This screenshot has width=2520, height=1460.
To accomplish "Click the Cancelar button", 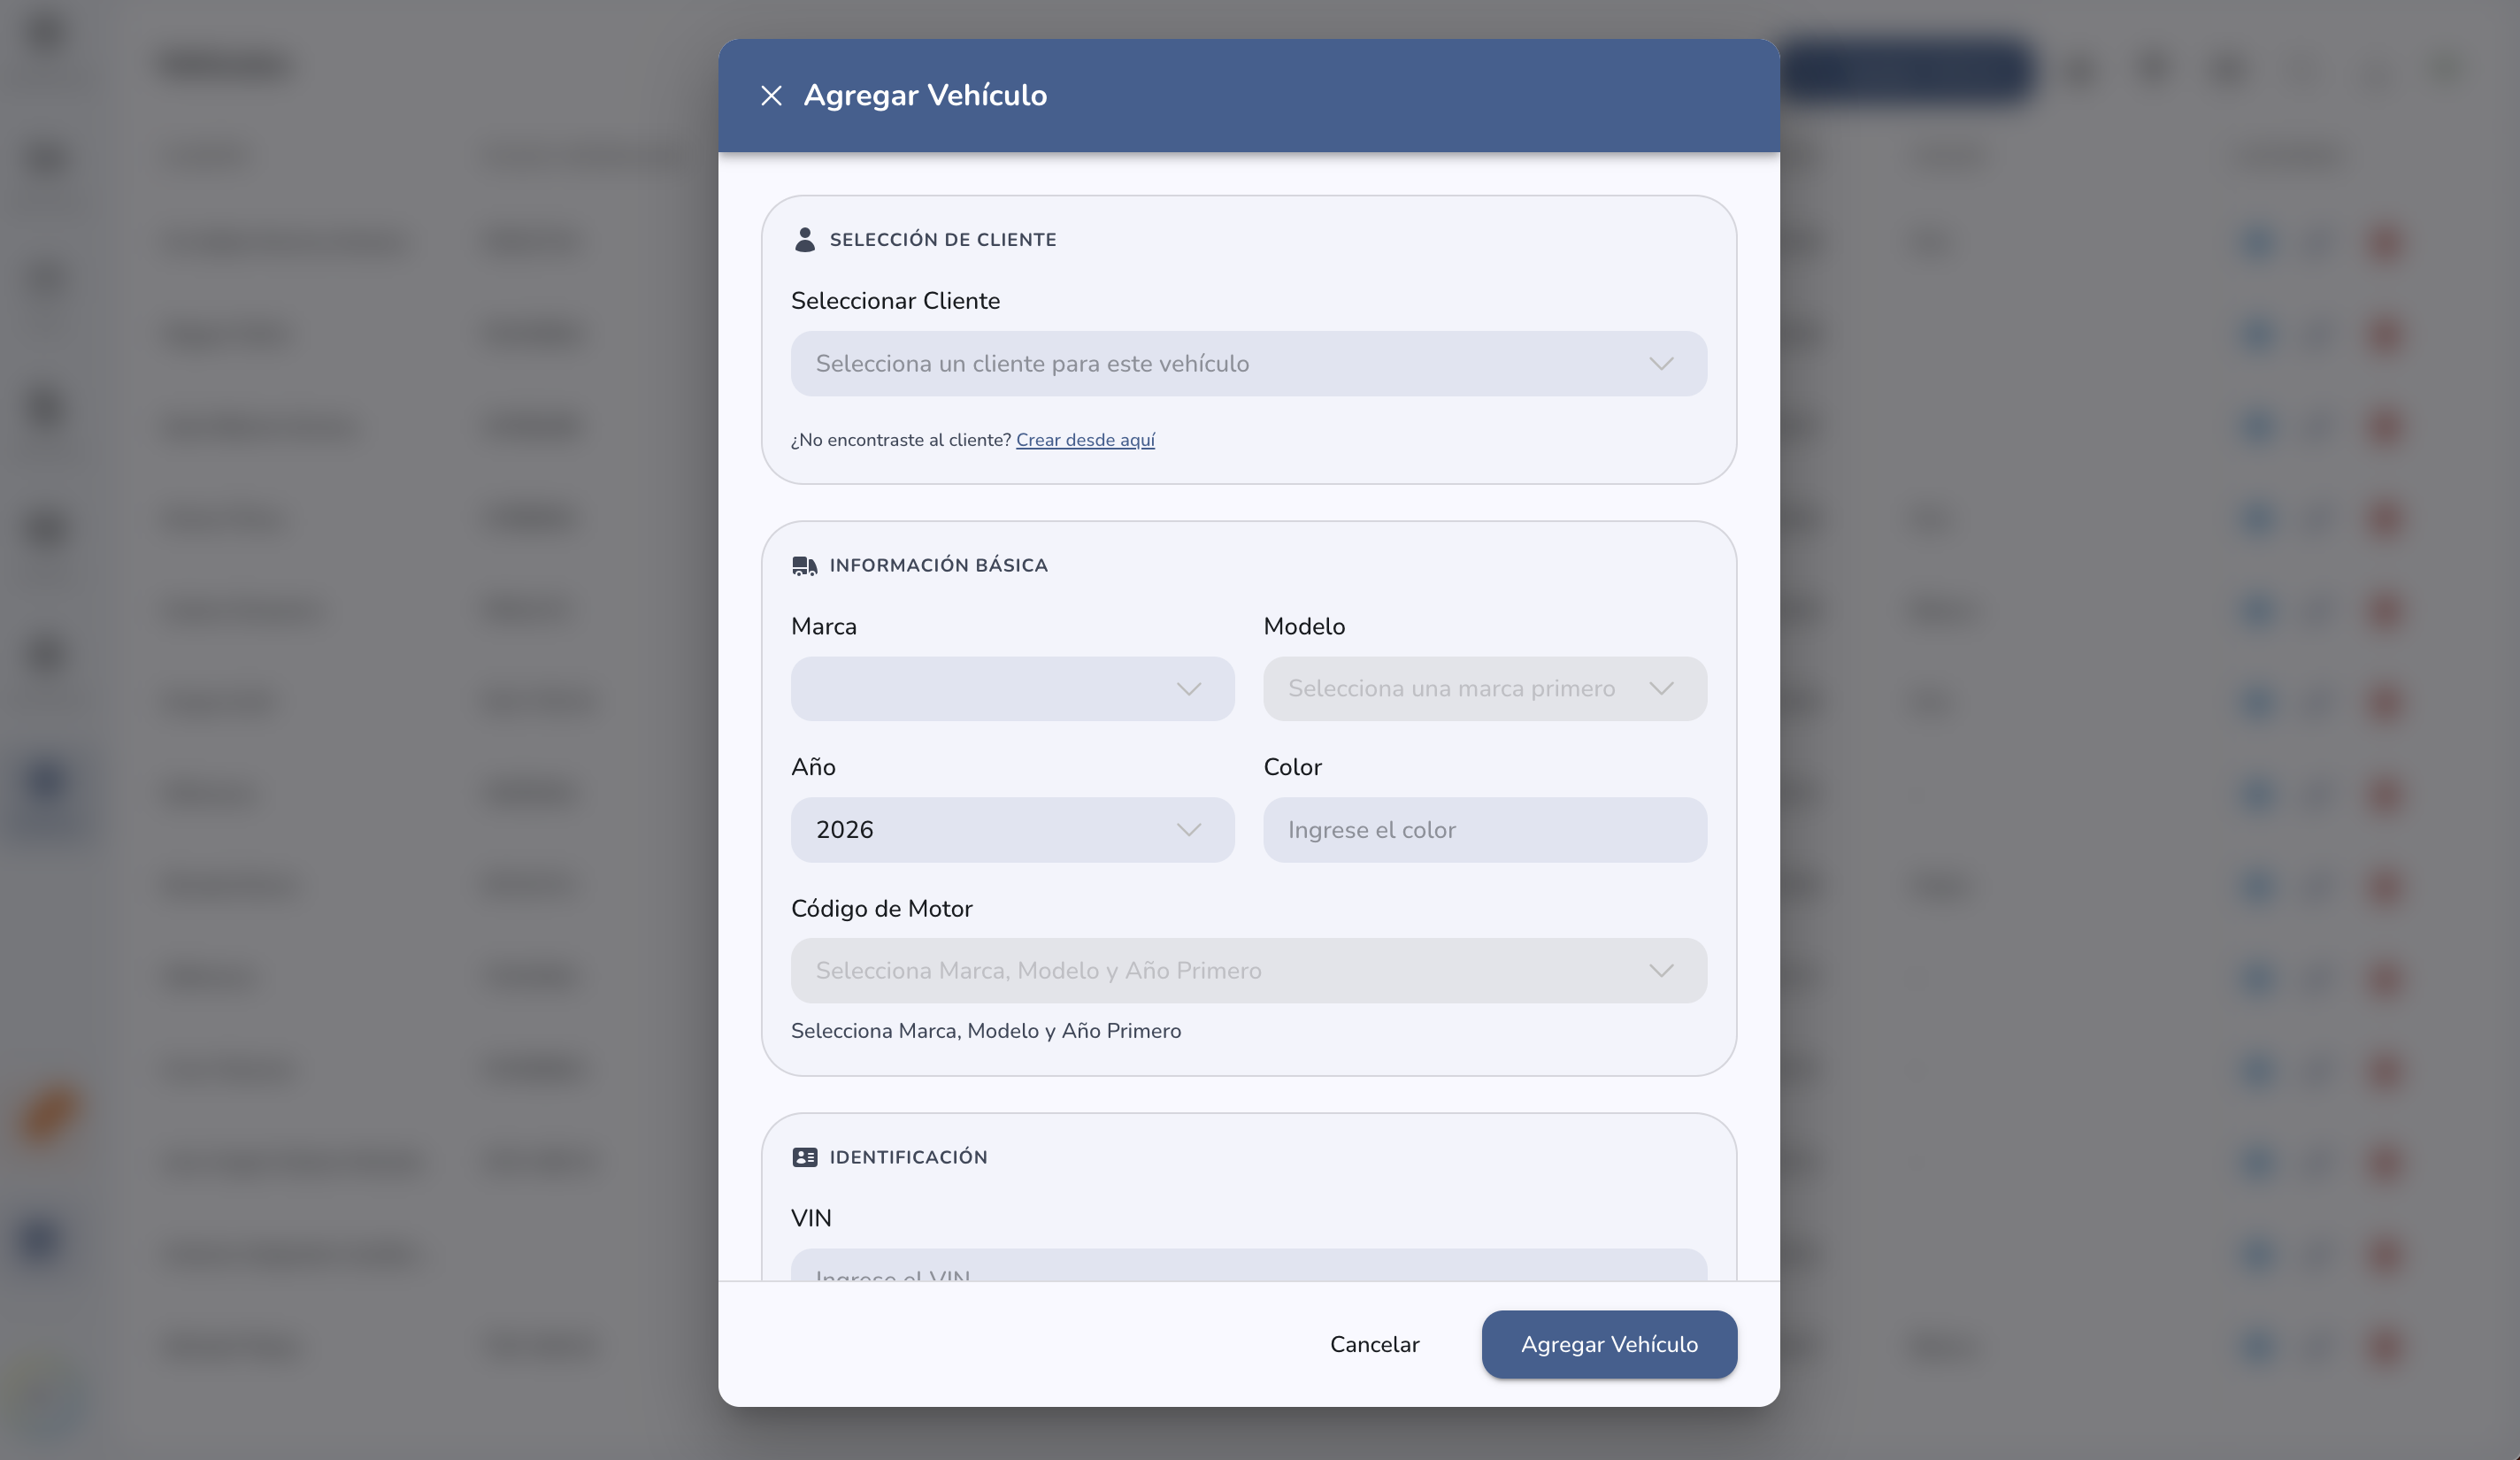I will pyautogui.click(x=1374, y=1345).
